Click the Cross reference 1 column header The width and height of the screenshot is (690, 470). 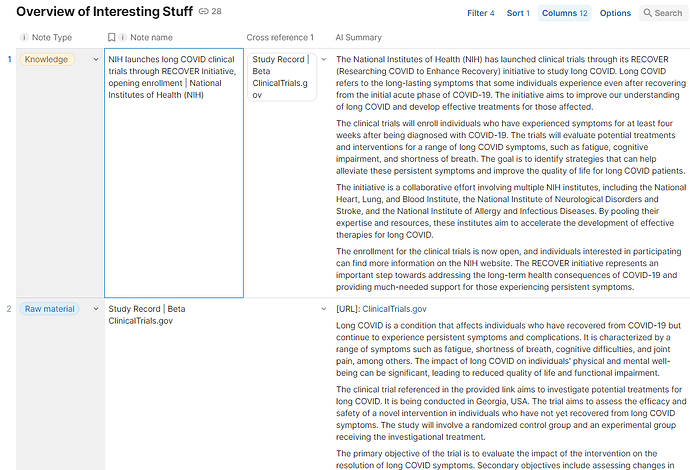pos(280,37)
